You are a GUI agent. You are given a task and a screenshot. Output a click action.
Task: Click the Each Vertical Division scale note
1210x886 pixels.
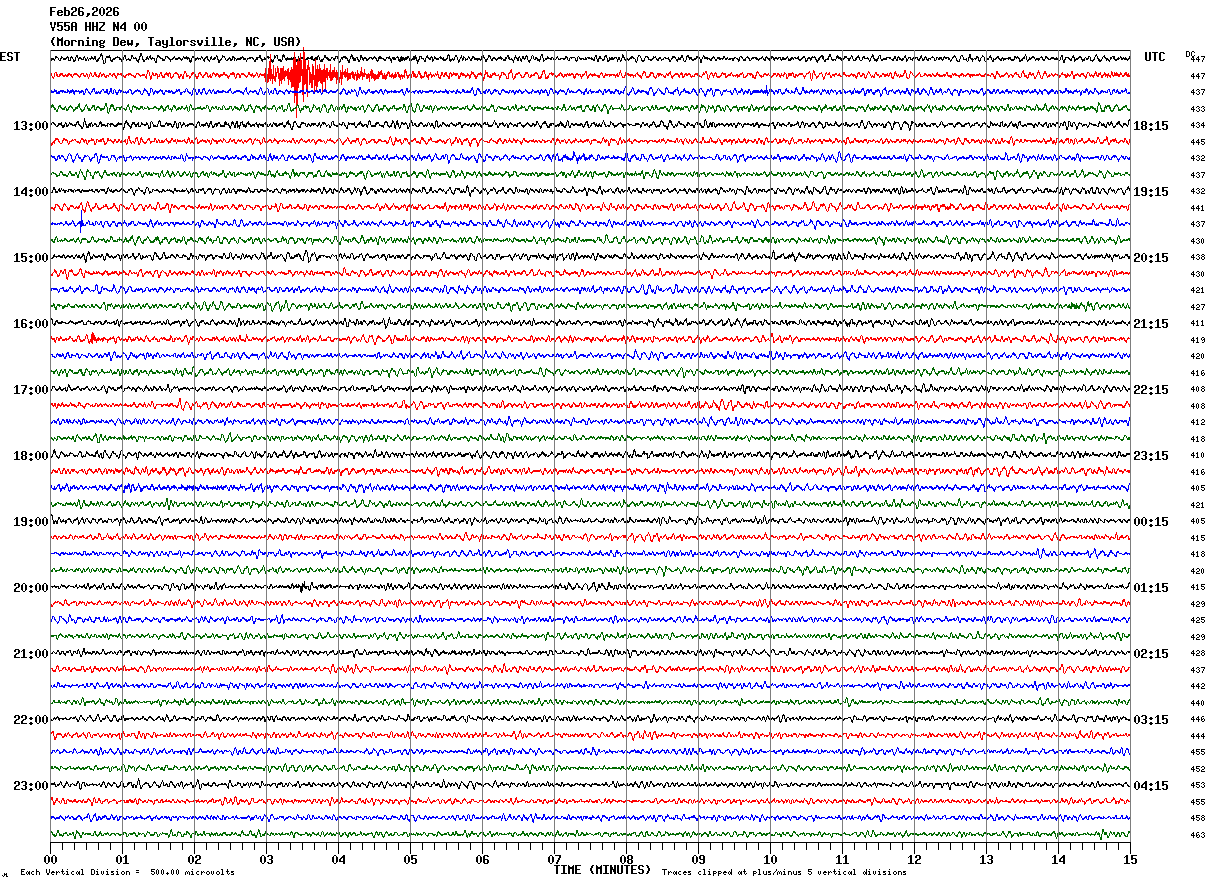(127, 873)
